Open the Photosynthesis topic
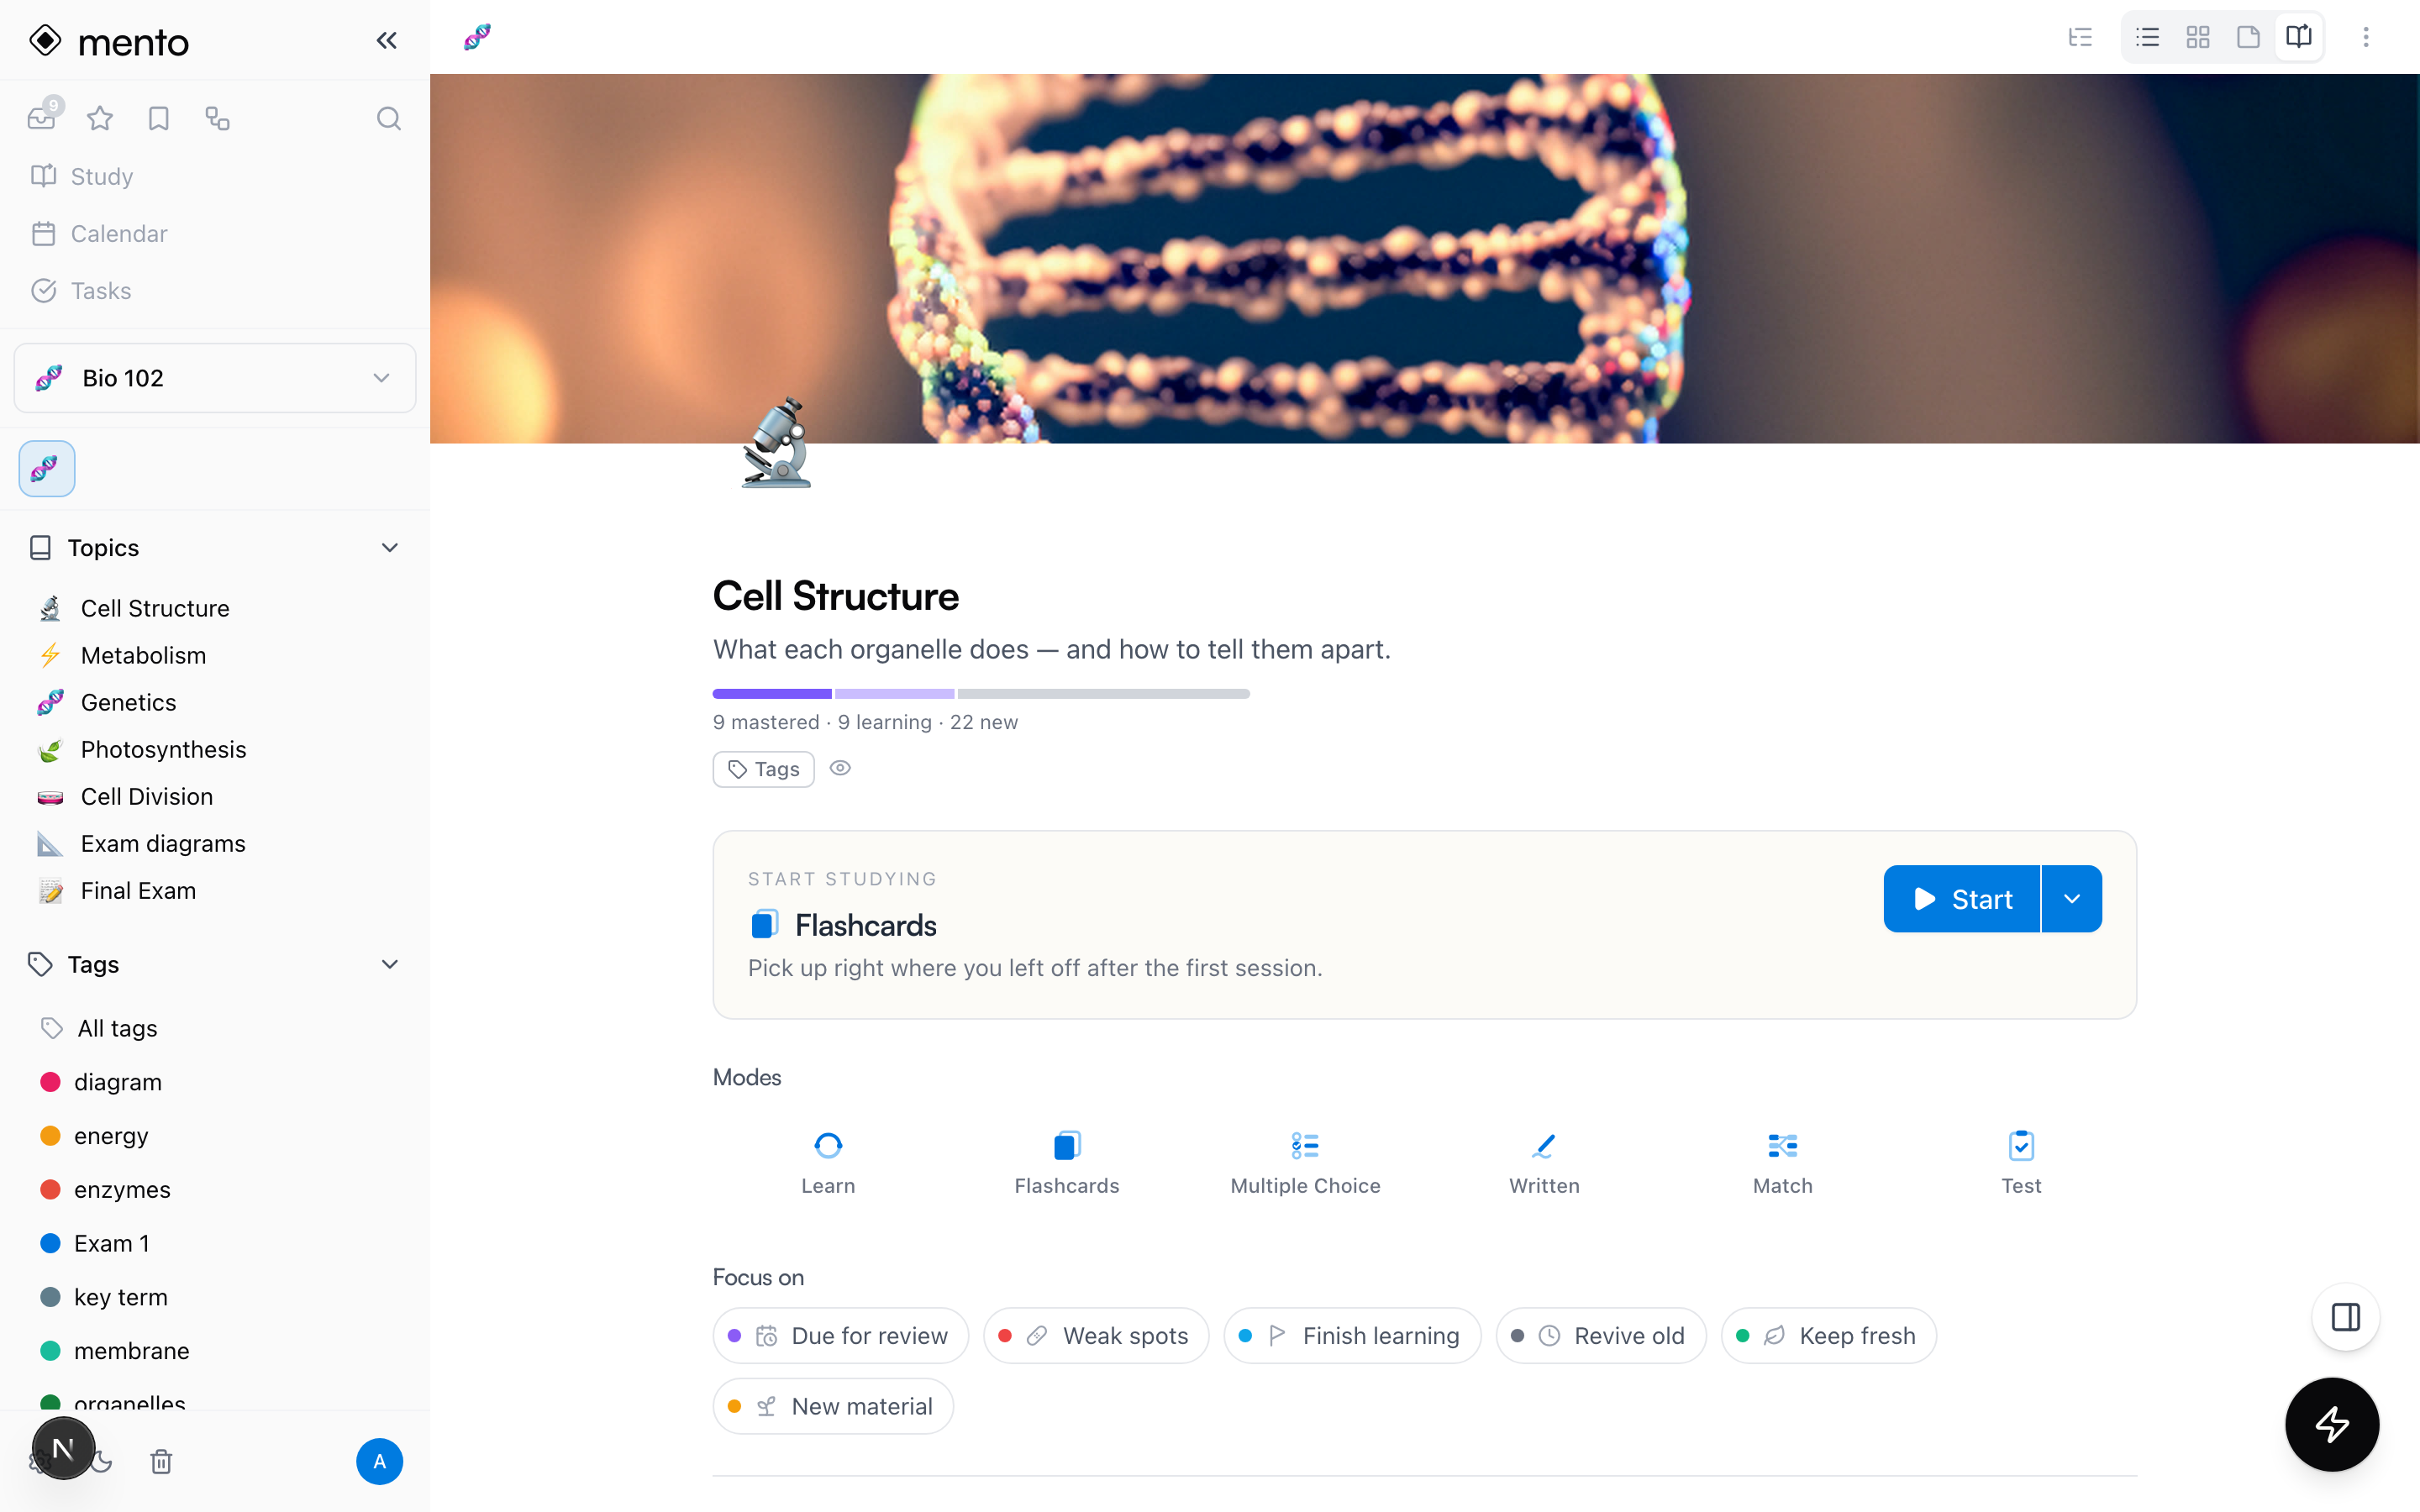The image size is (2420, 1512). (163, 749)
